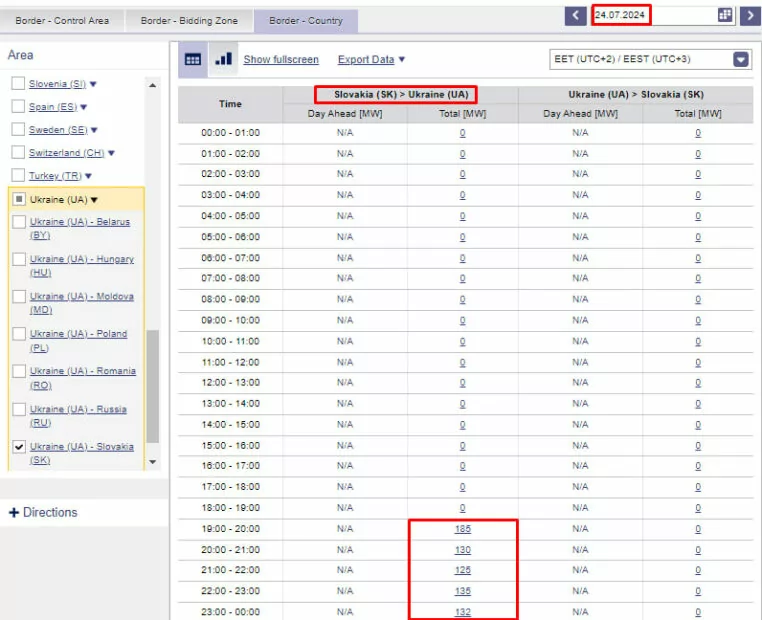Open SK>UA total value 185 at 19:00
The height and width of the screenshot is (620, 762).
(463, 529)
